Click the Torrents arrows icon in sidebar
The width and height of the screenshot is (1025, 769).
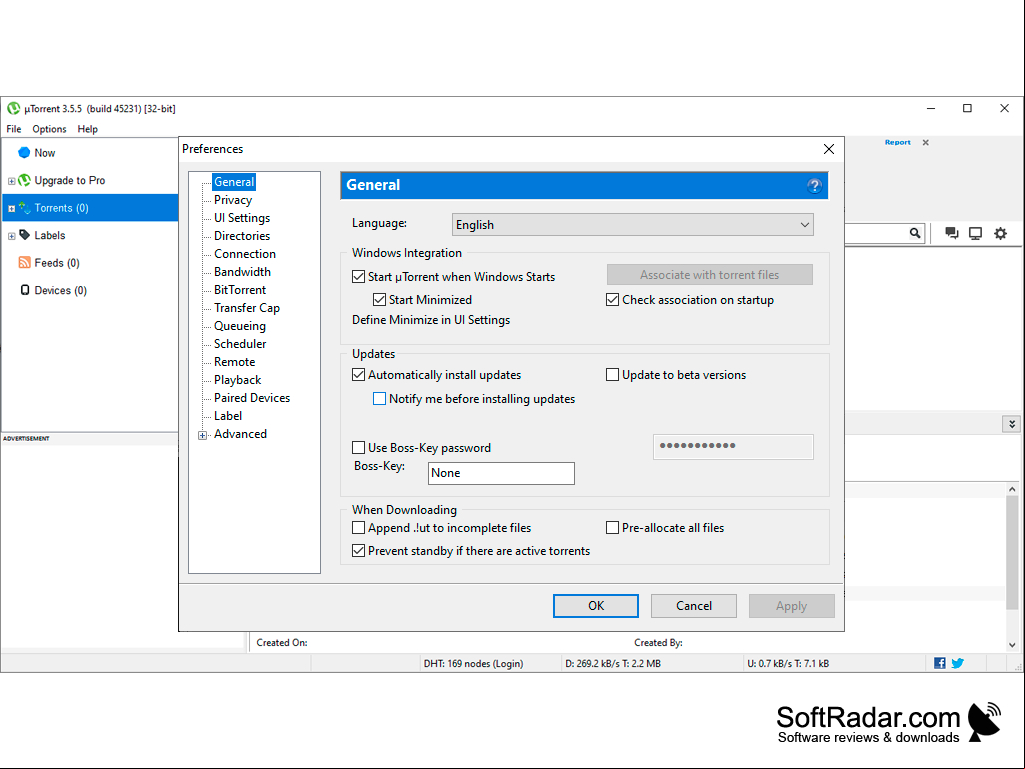[x=24, y=208]
